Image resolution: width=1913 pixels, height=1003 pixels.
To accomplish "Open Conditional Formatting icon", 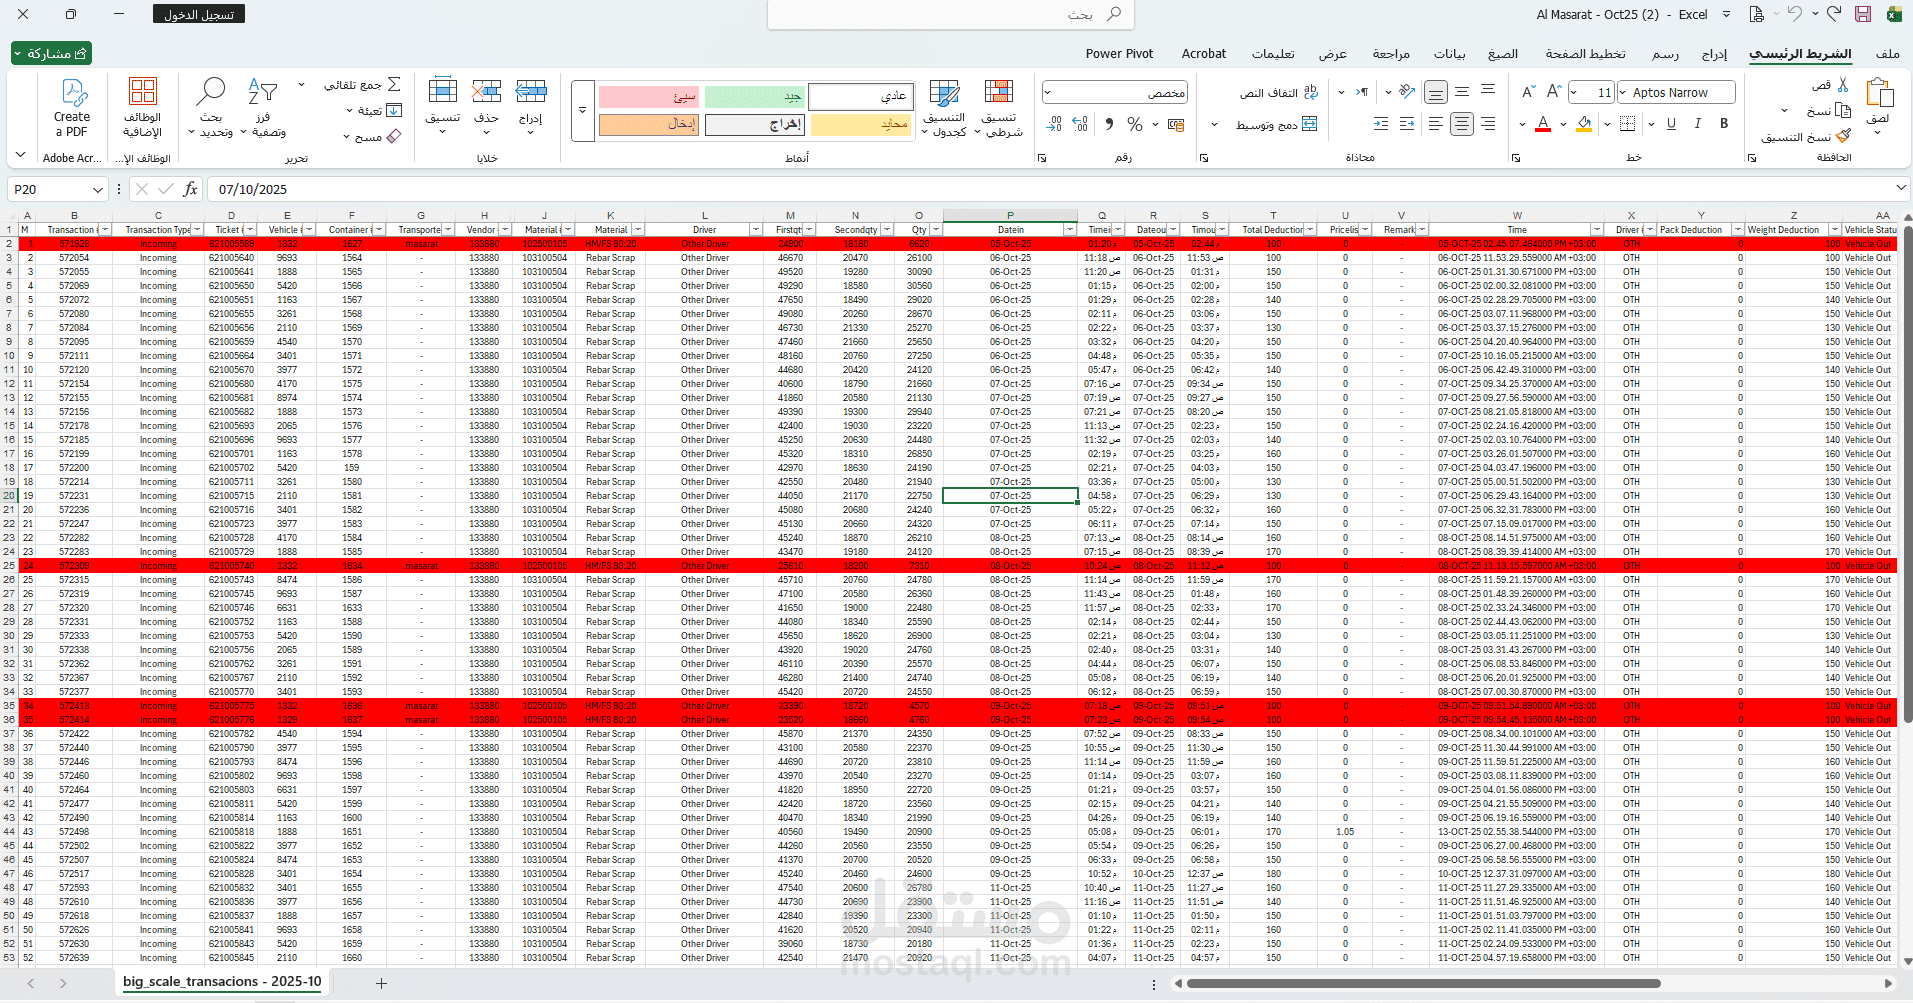I will [x=999, y=93].
